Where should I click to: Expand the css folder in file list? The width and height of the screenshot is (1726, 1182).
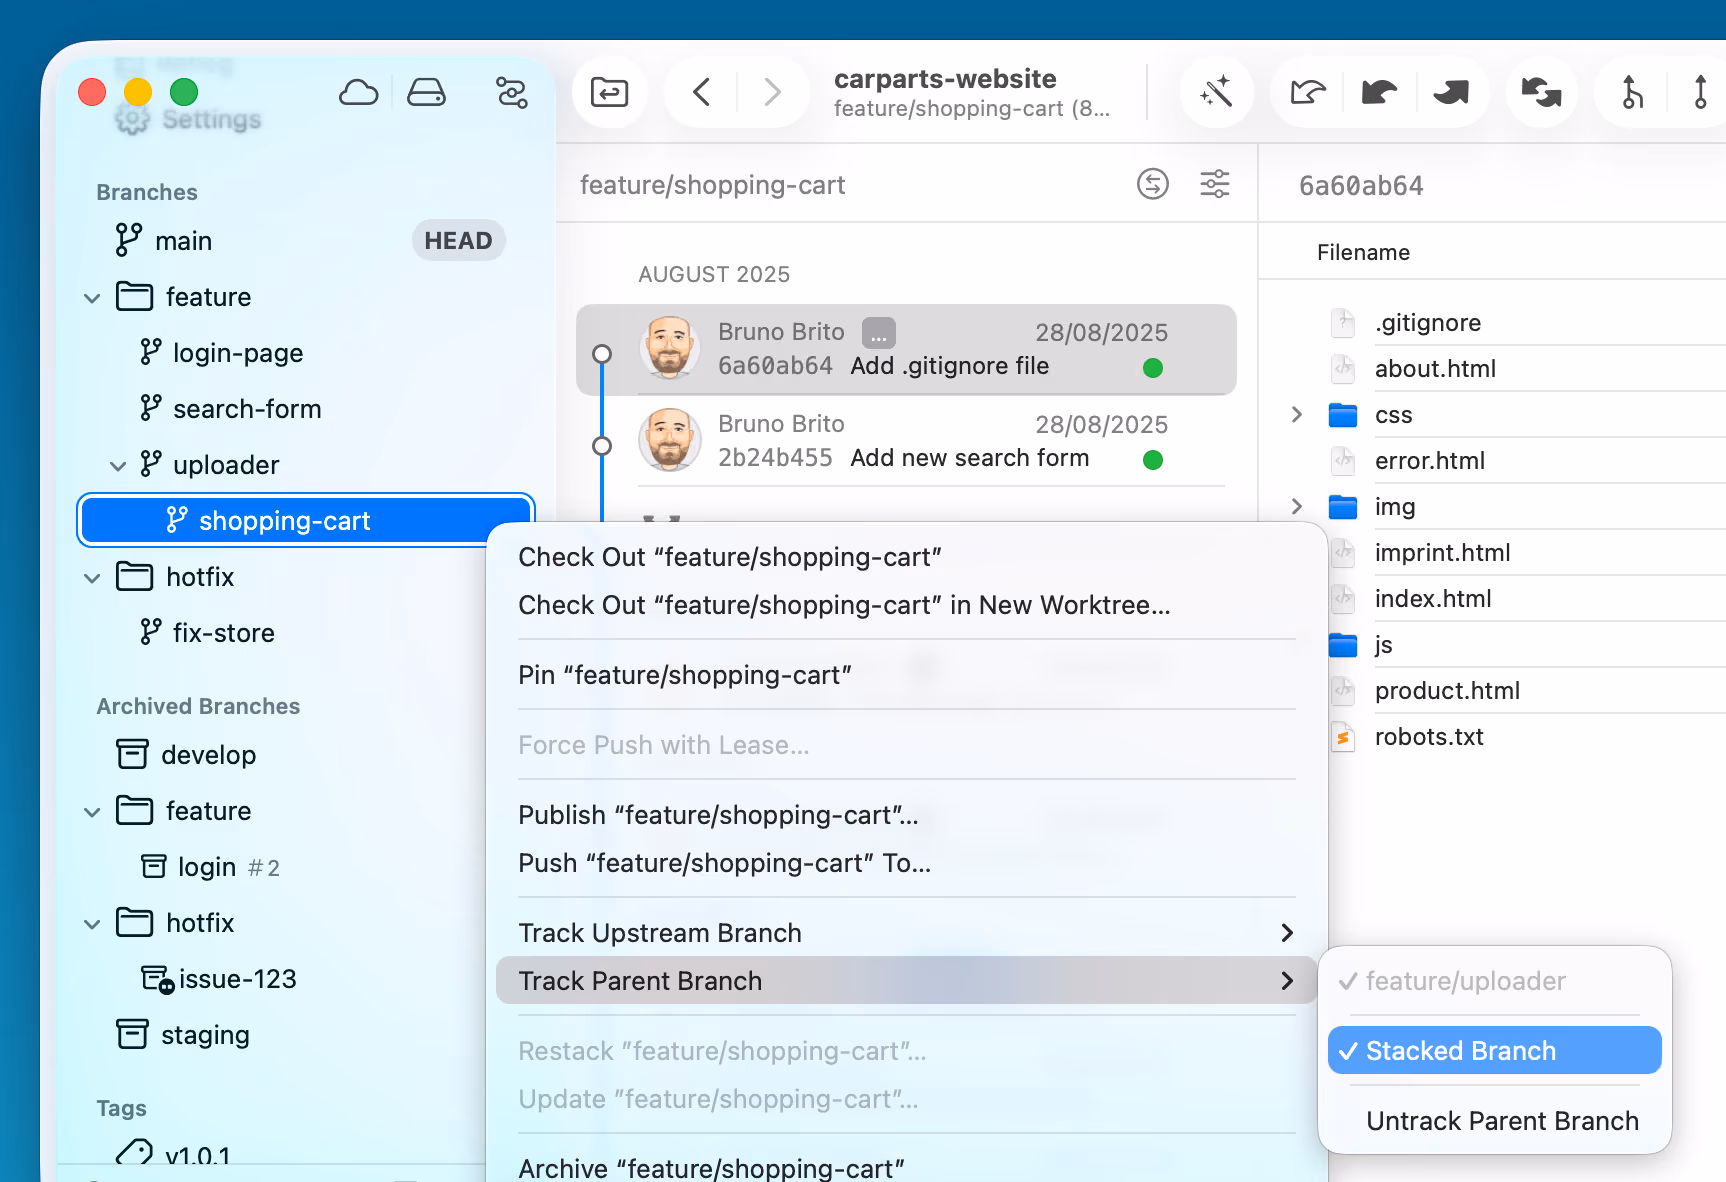coord(1297,415)
